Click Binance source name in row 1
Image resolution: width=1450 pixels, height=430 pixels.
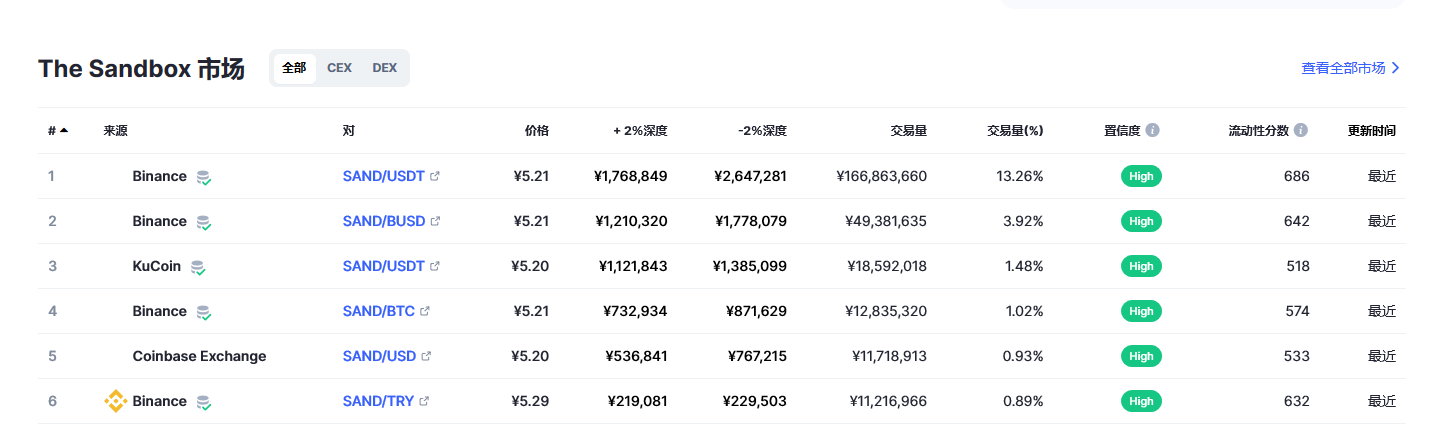160,176
